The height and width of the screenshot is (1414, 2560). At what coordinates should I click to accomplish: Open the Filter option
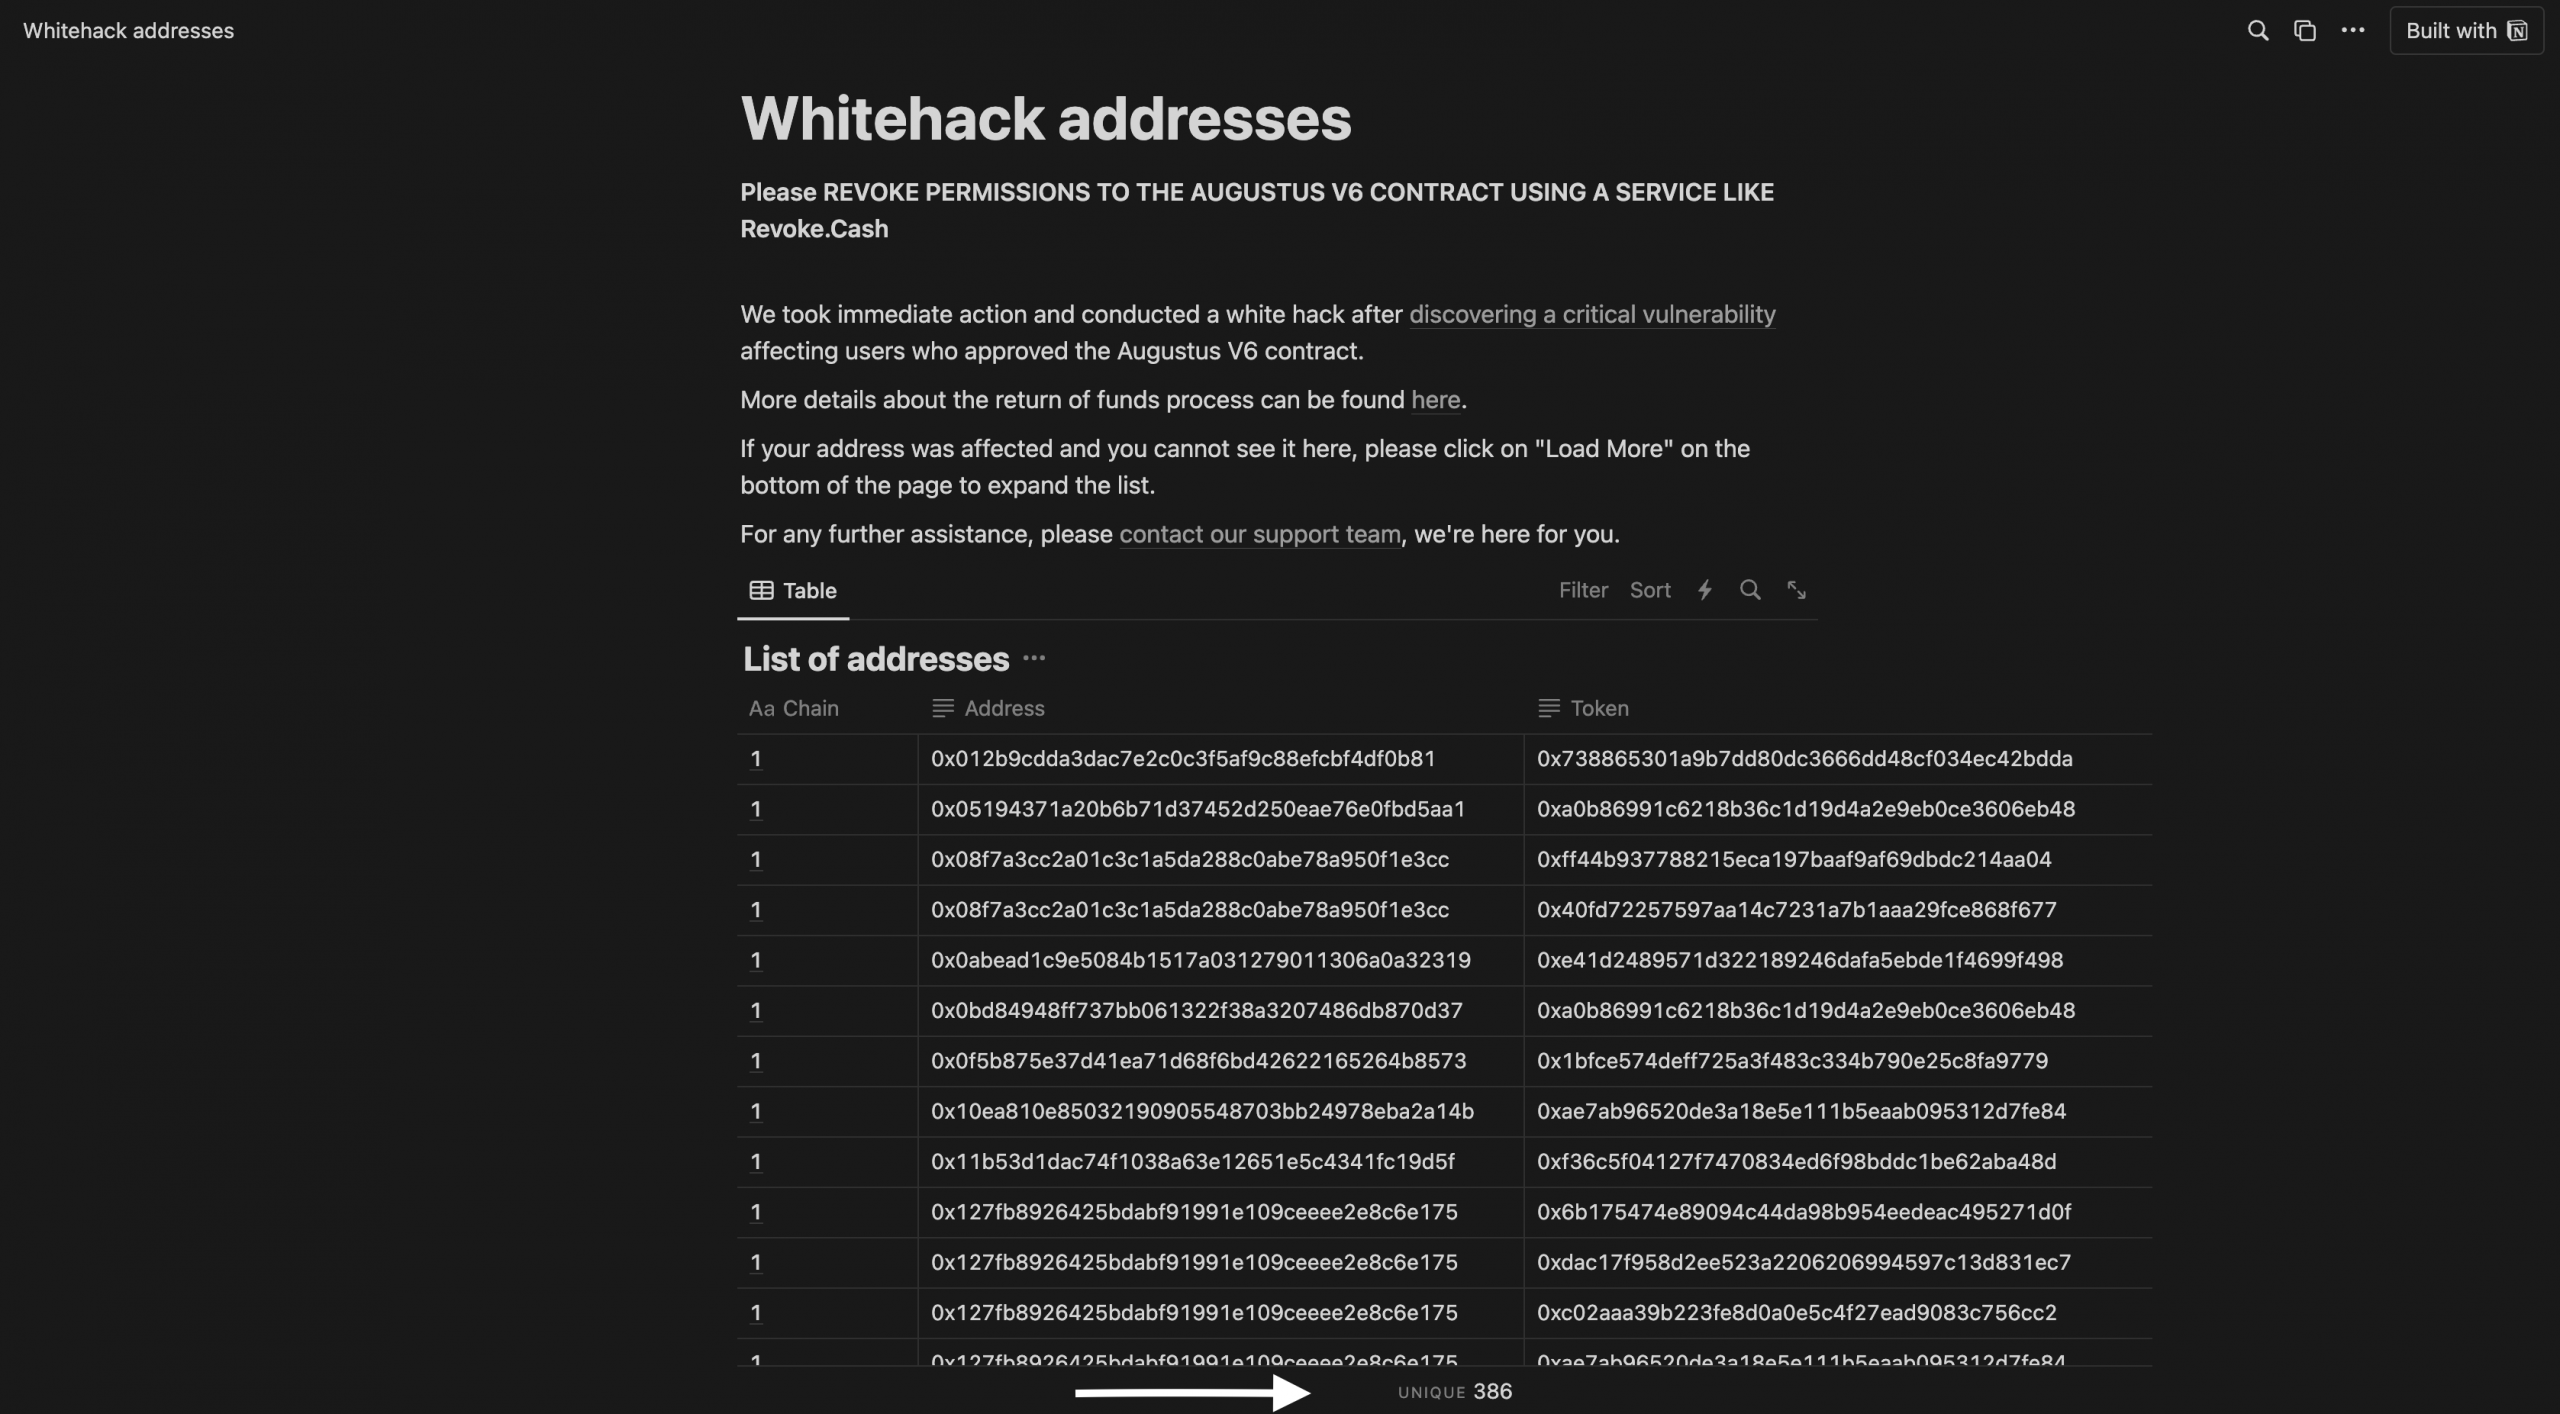[1583, 590]
